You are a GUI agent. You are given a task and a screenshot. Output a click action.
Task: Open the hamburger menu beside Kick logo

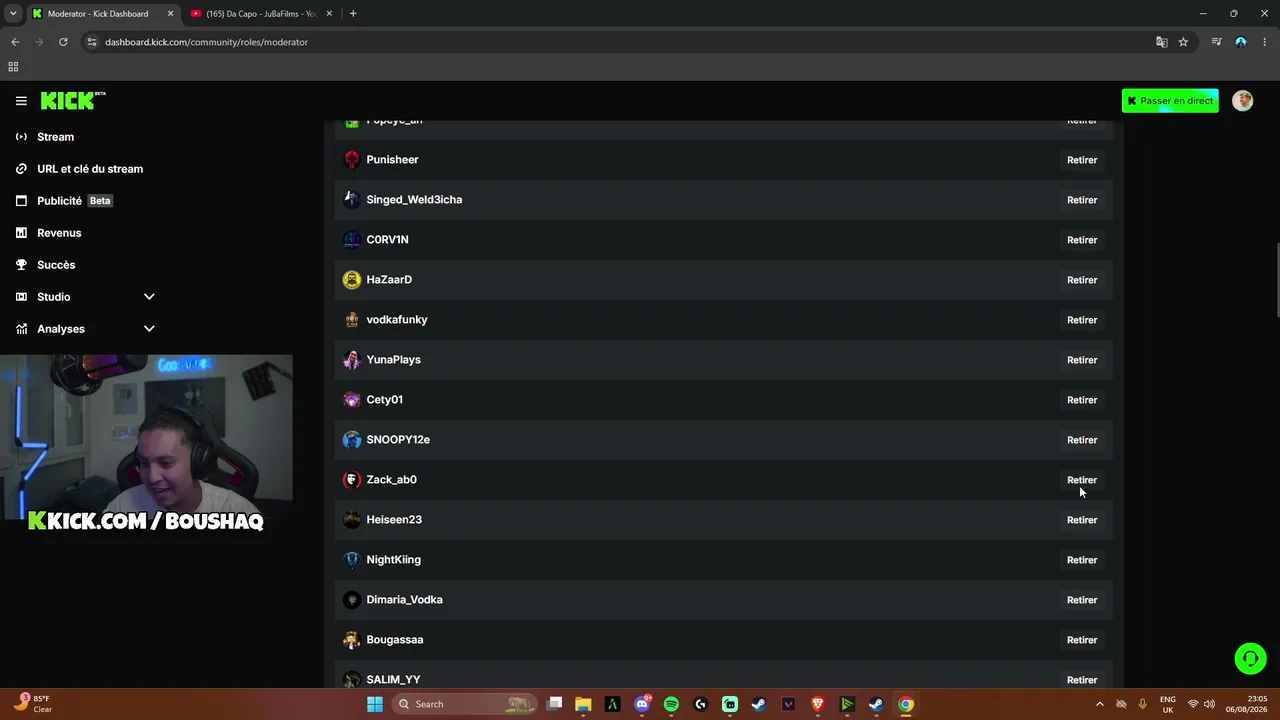click(x=21, y=101)
